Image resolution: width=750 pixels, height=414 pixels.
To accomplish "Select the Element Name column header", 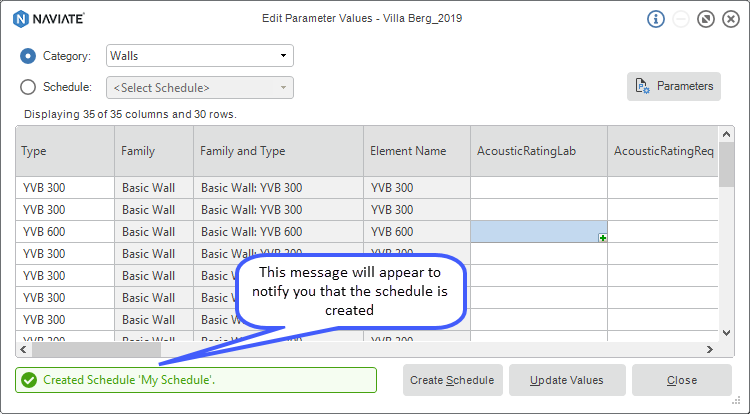I will tap(416, 151).
